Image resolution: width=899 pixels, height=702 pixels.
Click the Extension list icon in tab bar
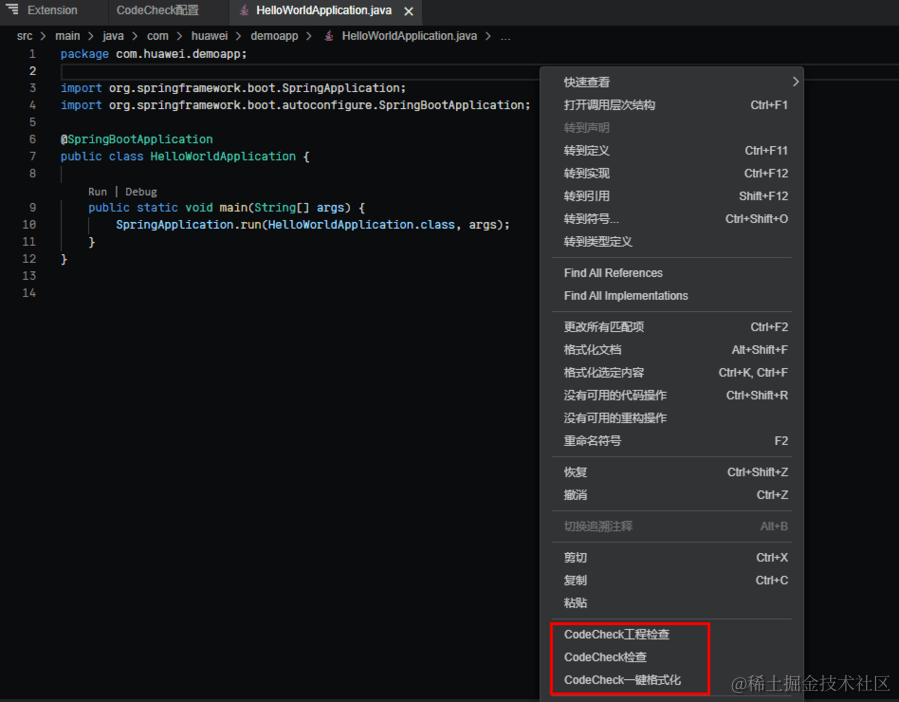coord(13,10)
